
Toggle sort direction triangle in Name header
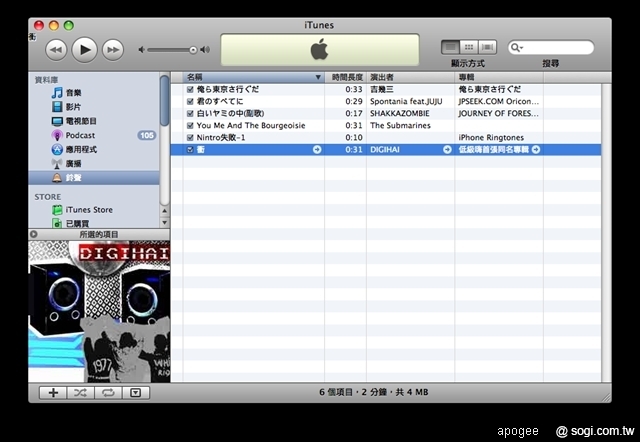tap(318, 77)
